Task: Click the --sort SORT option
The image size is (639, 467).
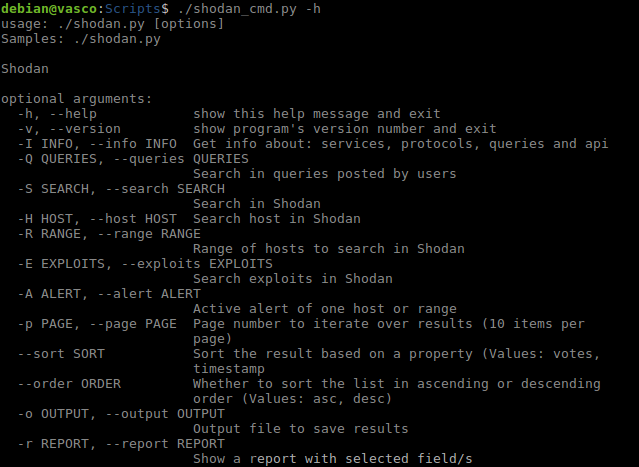Action: pos(60,353)
